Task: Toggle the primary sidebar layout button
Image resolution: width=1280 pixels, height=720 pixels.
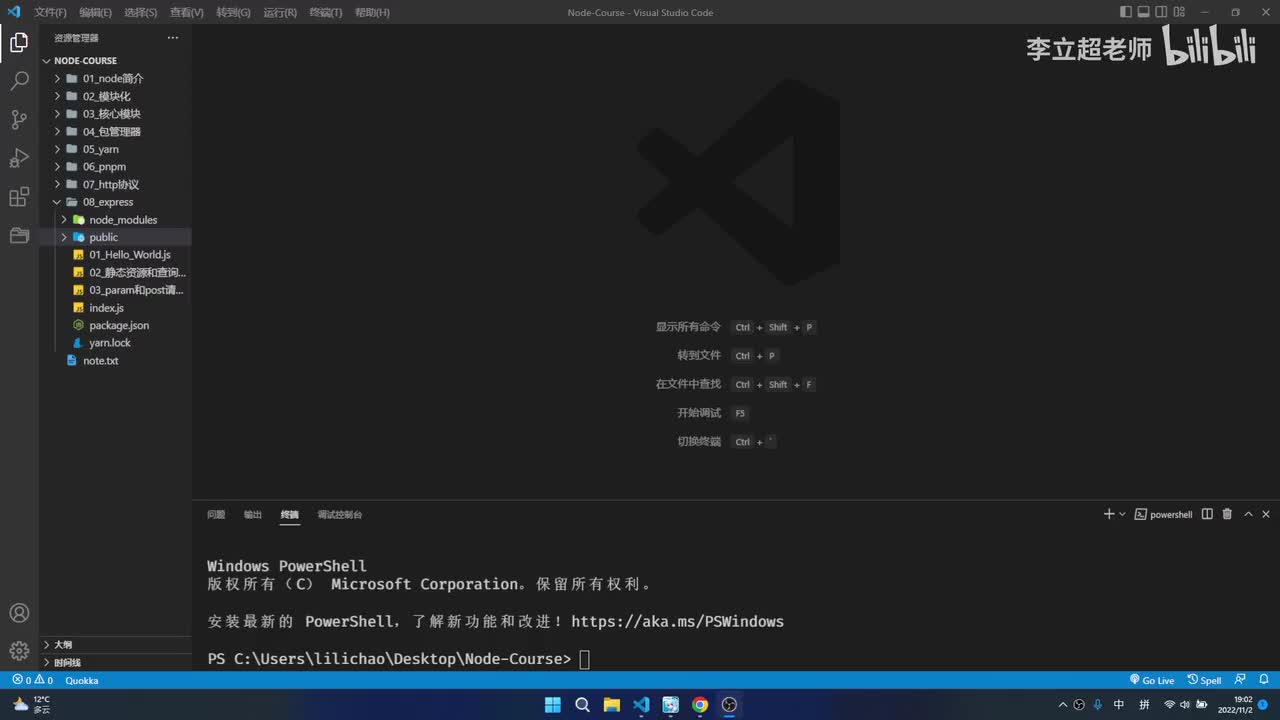Action: coord(1126,12)
